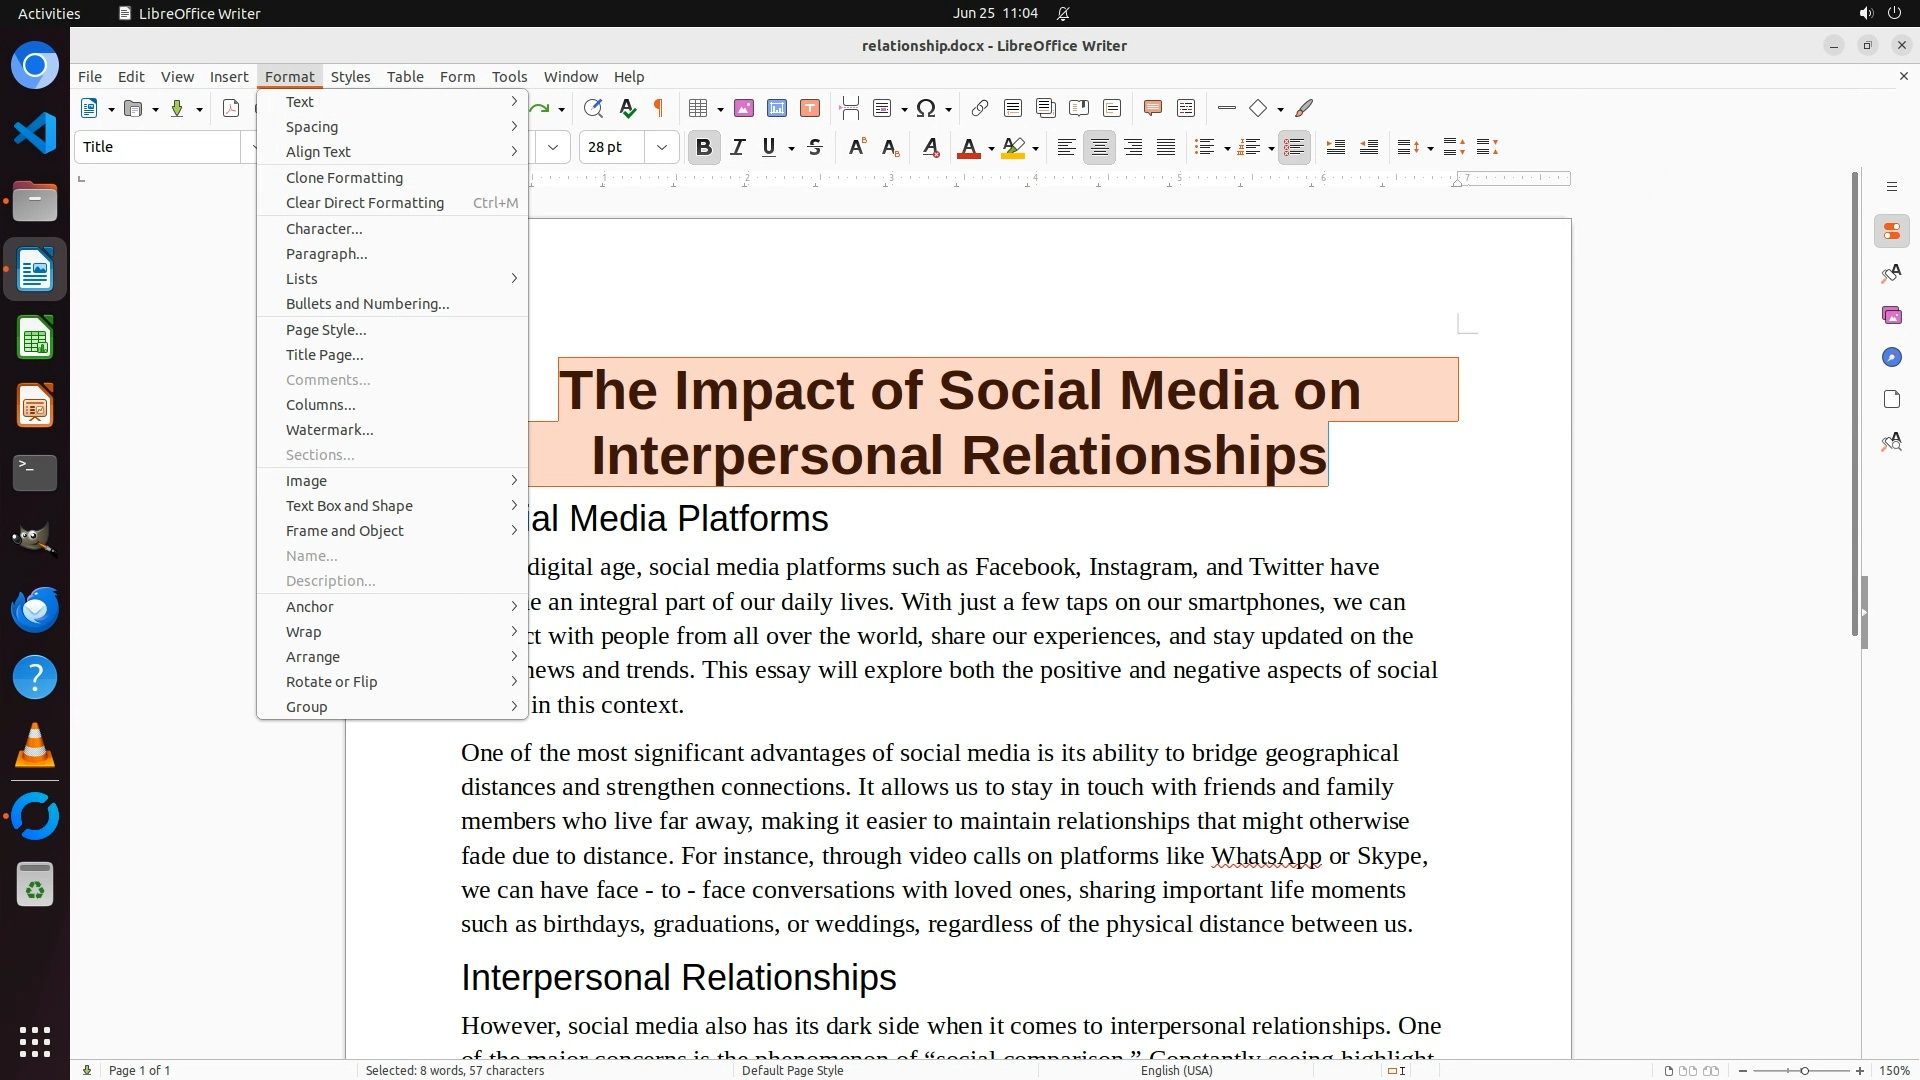Click the red font color swatch
This screenshot has height=1080, width=1920.
pyautogui.click(x=967, y=148)
